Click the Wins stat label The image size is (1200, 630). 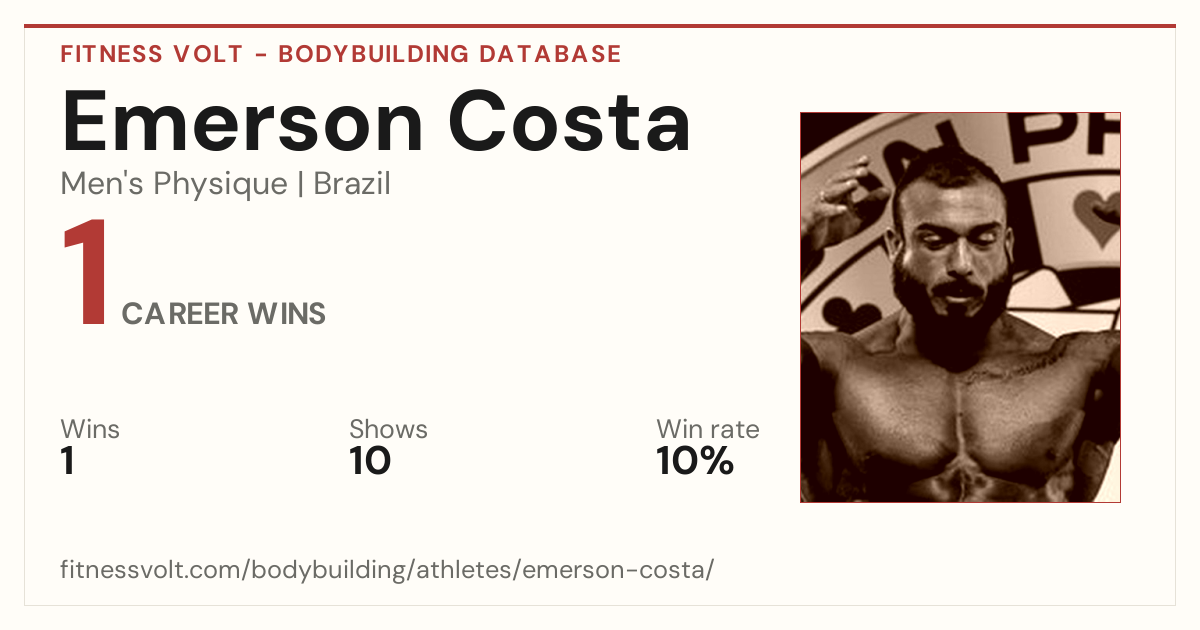(x=90, y=429)
